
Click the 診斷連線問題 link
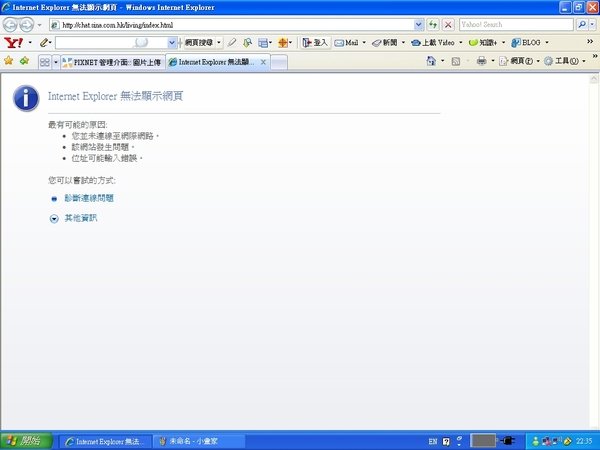89,198
